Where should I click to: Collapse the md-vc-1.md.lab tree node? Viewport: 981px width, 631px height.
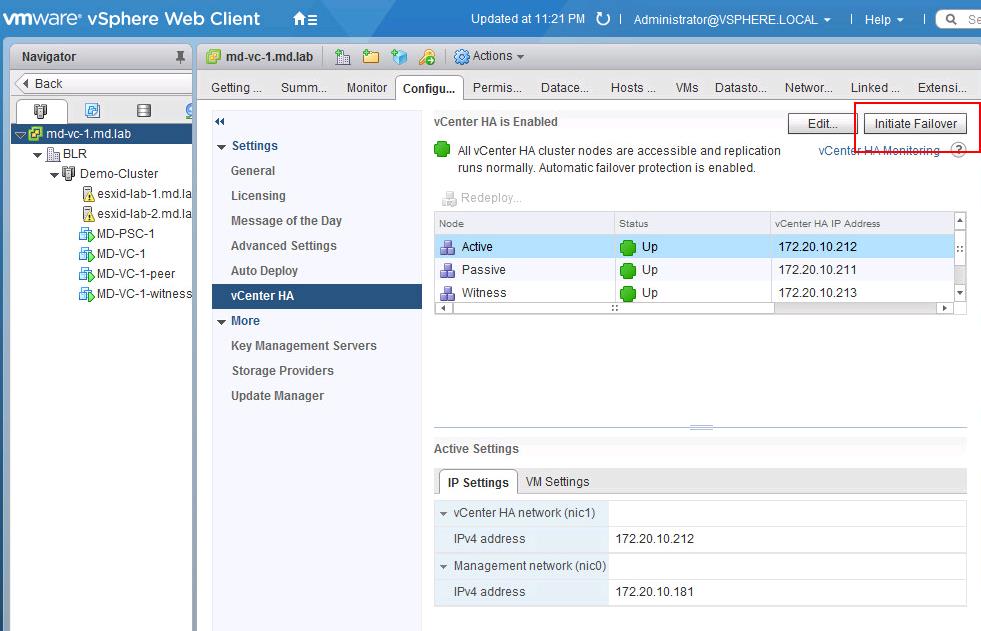point(21,134)
